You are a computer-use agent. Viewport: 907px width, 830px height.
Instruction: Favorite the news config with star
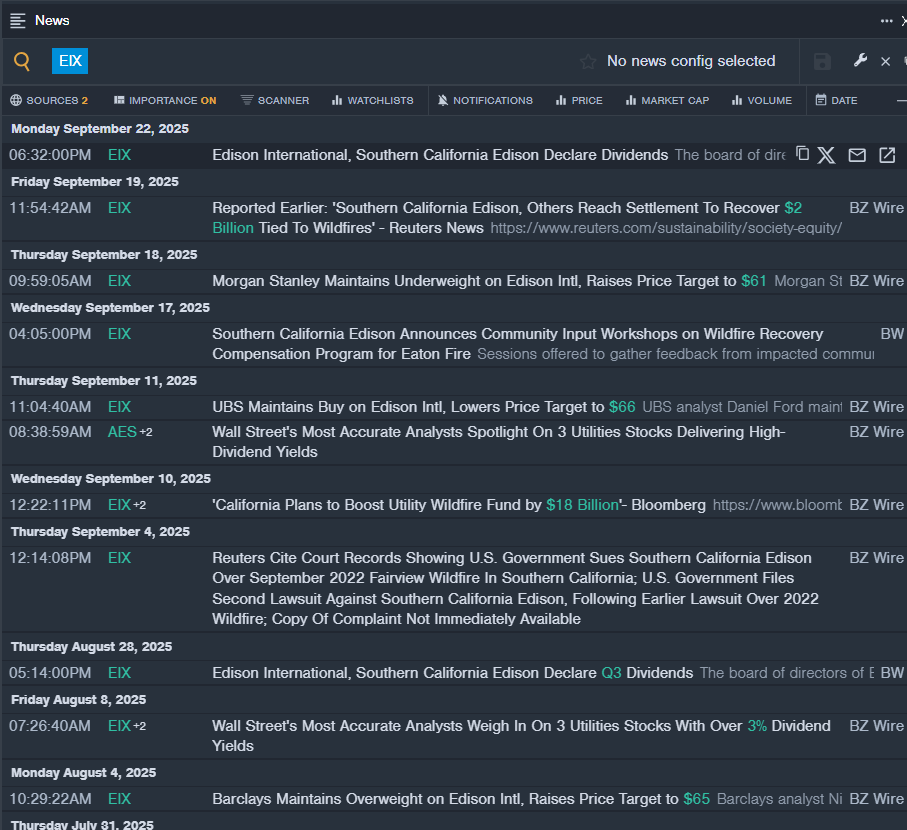click(x=588, y=62)
